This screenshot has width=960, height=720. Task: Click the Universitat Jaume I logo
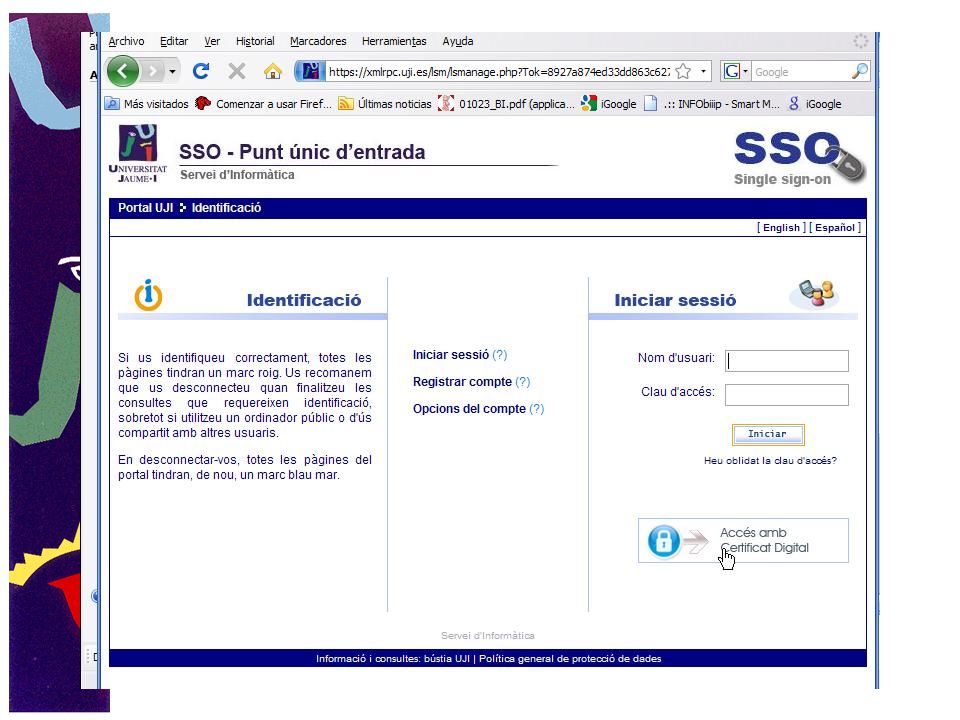(x=138, y=153)
